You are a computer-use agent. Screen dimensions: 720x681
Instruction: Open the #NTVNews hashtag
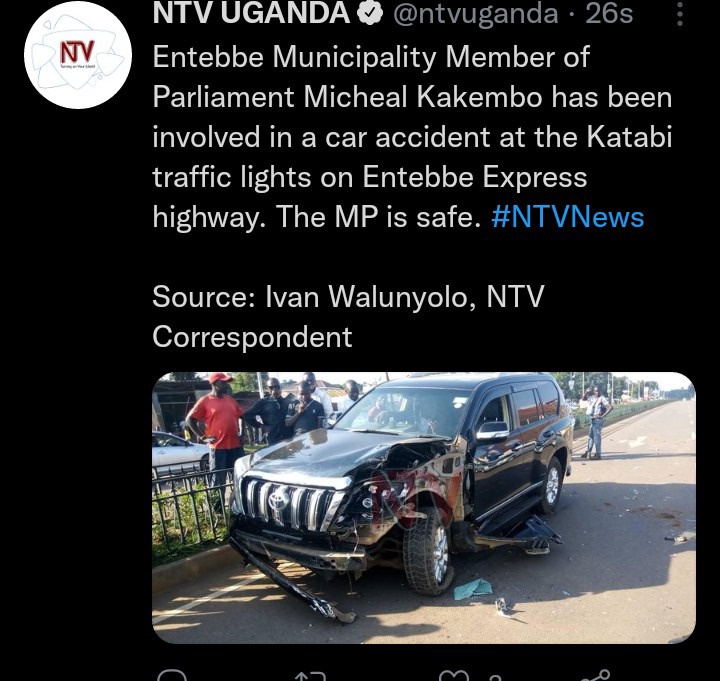coord(568,217)
